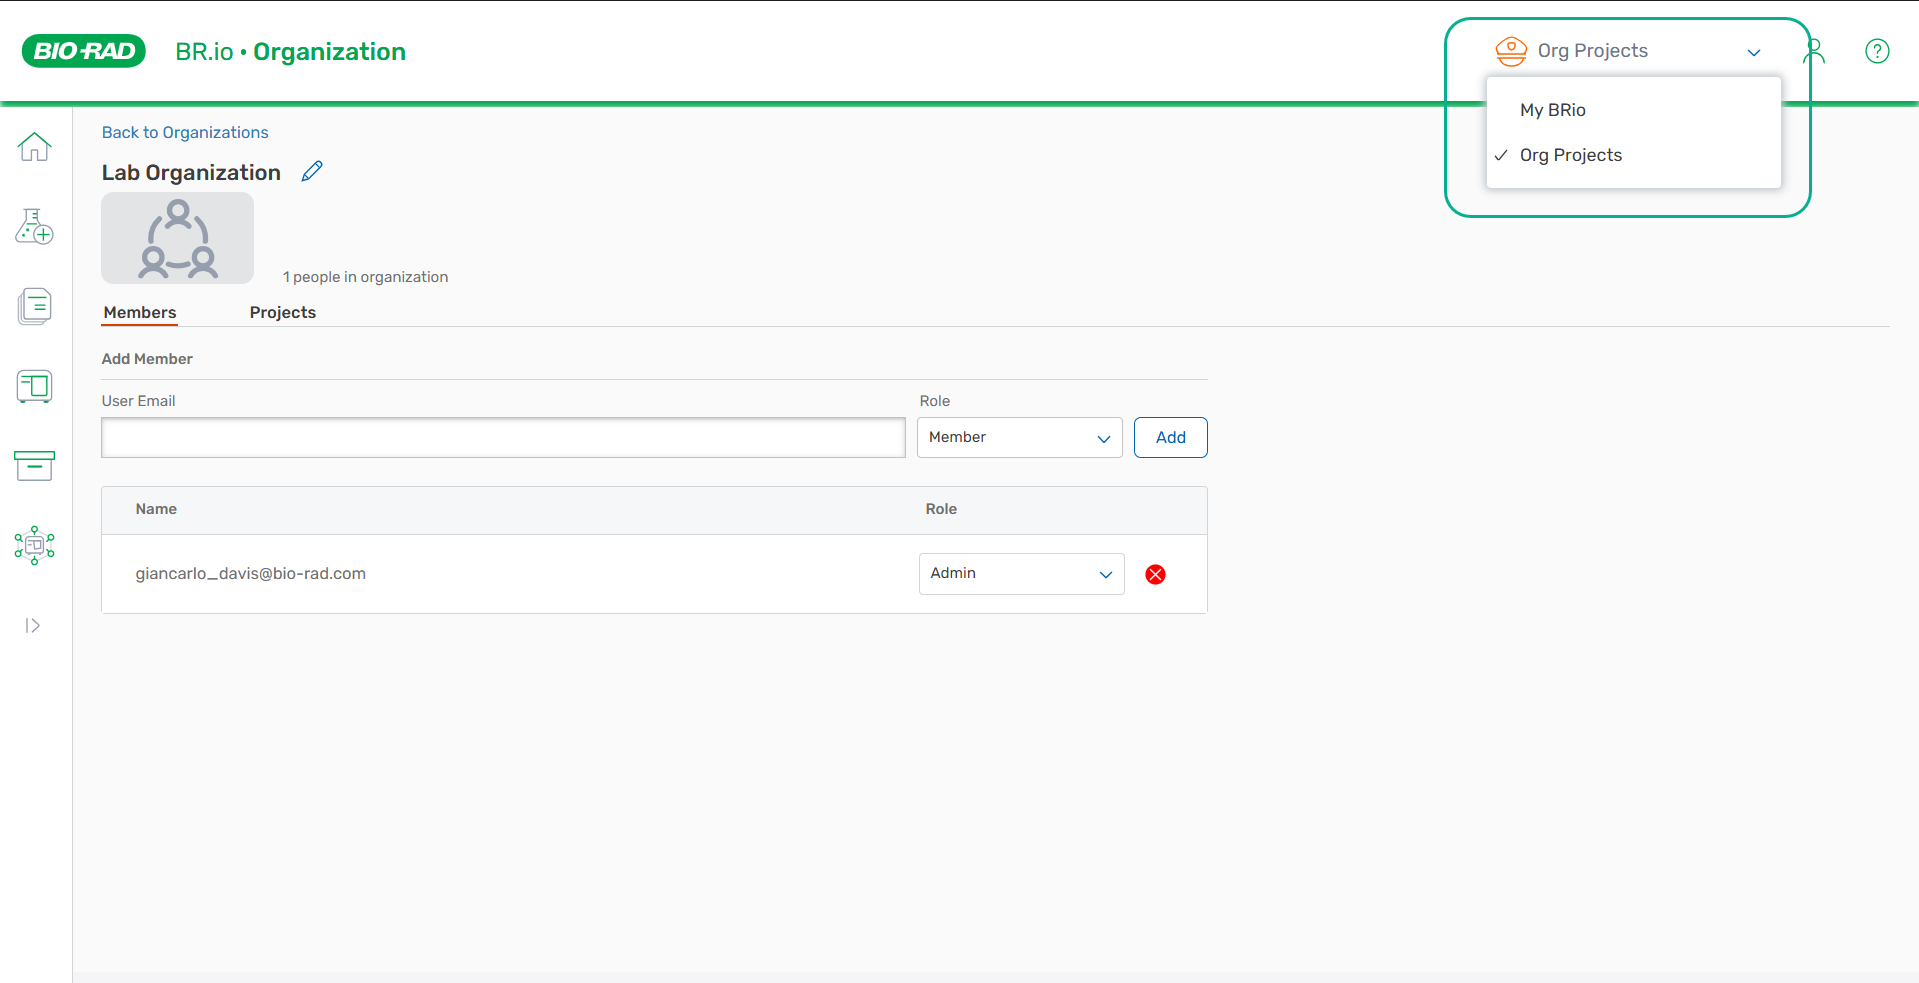
Task: Expand the sidebar with the arrow toggle
Action: click(x=33, y=626)
